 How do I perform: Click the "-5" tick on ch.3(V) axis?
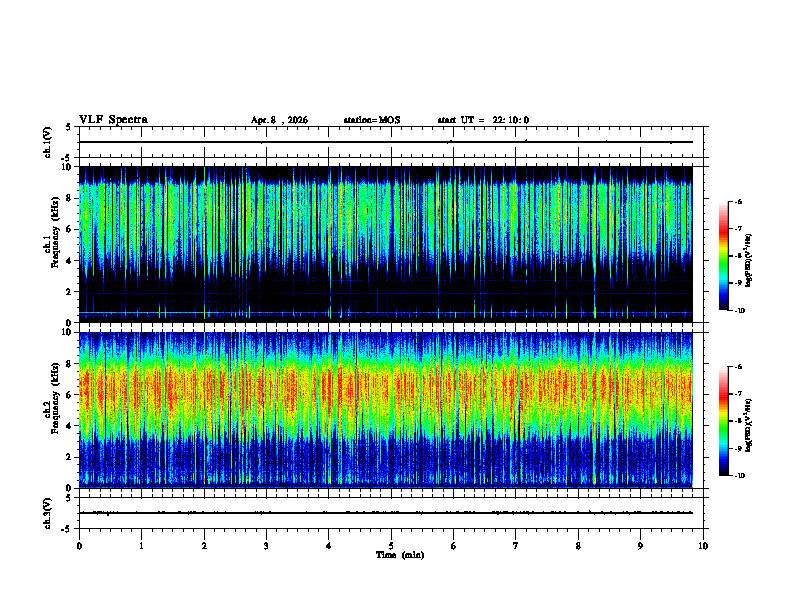tap(66, 529)
